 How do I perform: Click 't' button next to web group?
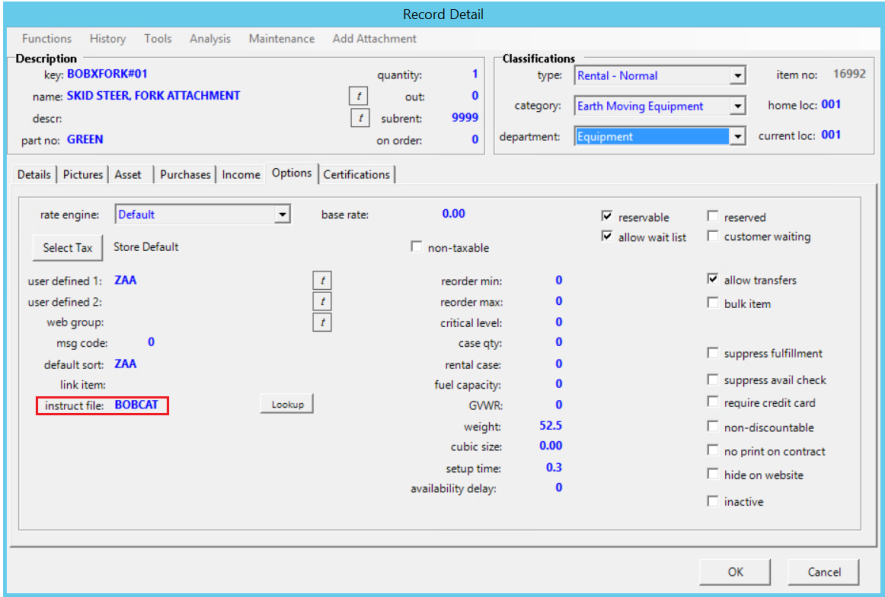click(x=321, y=322)
